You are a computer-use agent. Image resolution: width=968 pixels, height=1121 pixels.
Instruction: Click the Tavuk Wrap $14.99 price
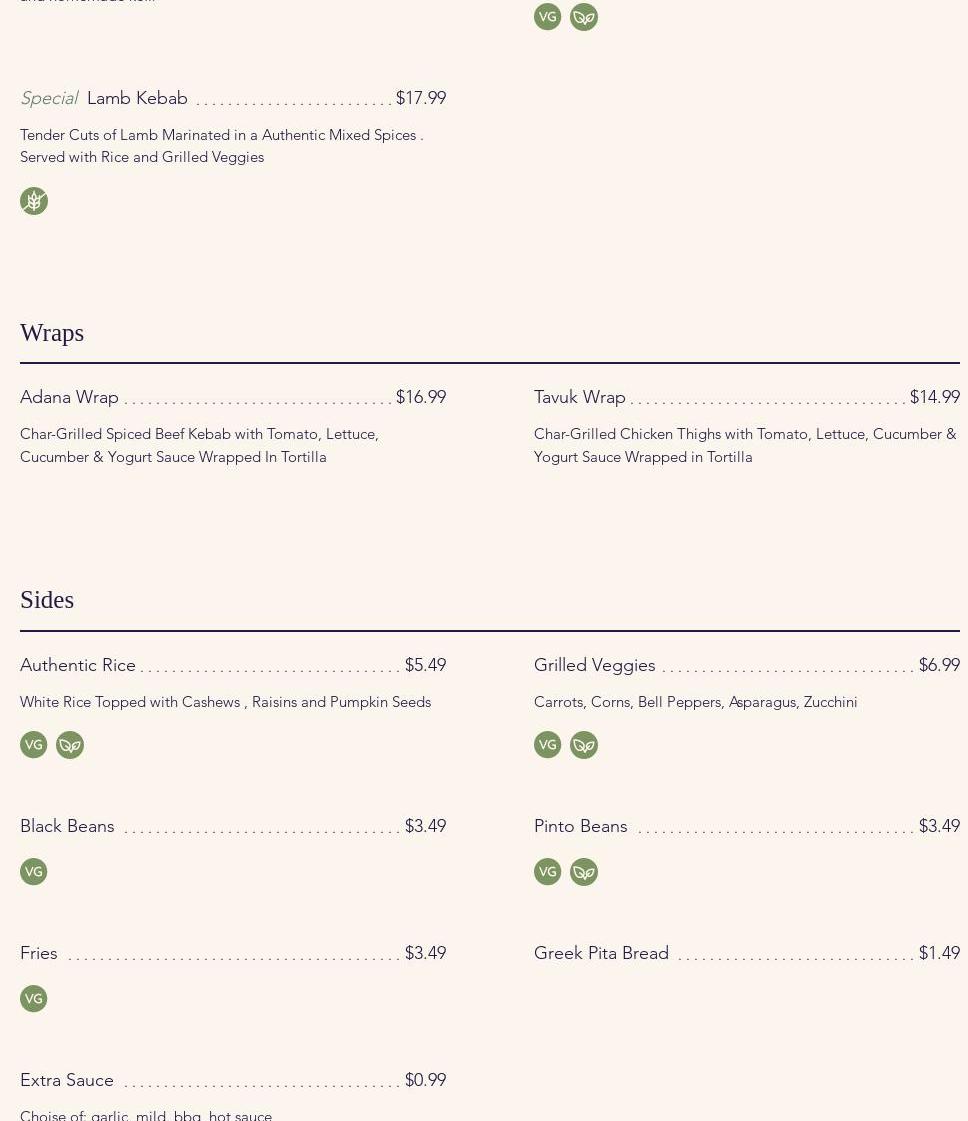(935, 397)
